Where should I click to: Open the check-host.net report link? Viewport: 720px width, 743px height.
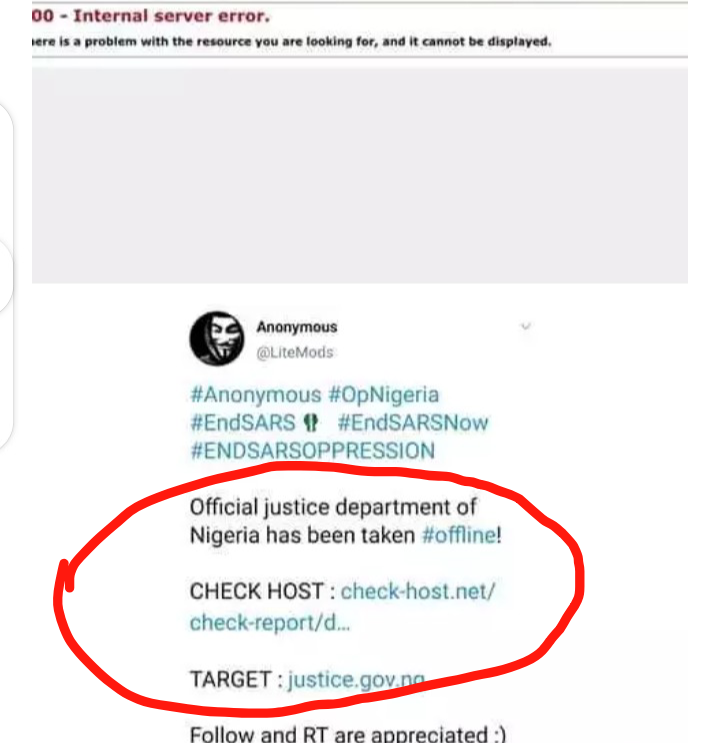pos(342,607)
